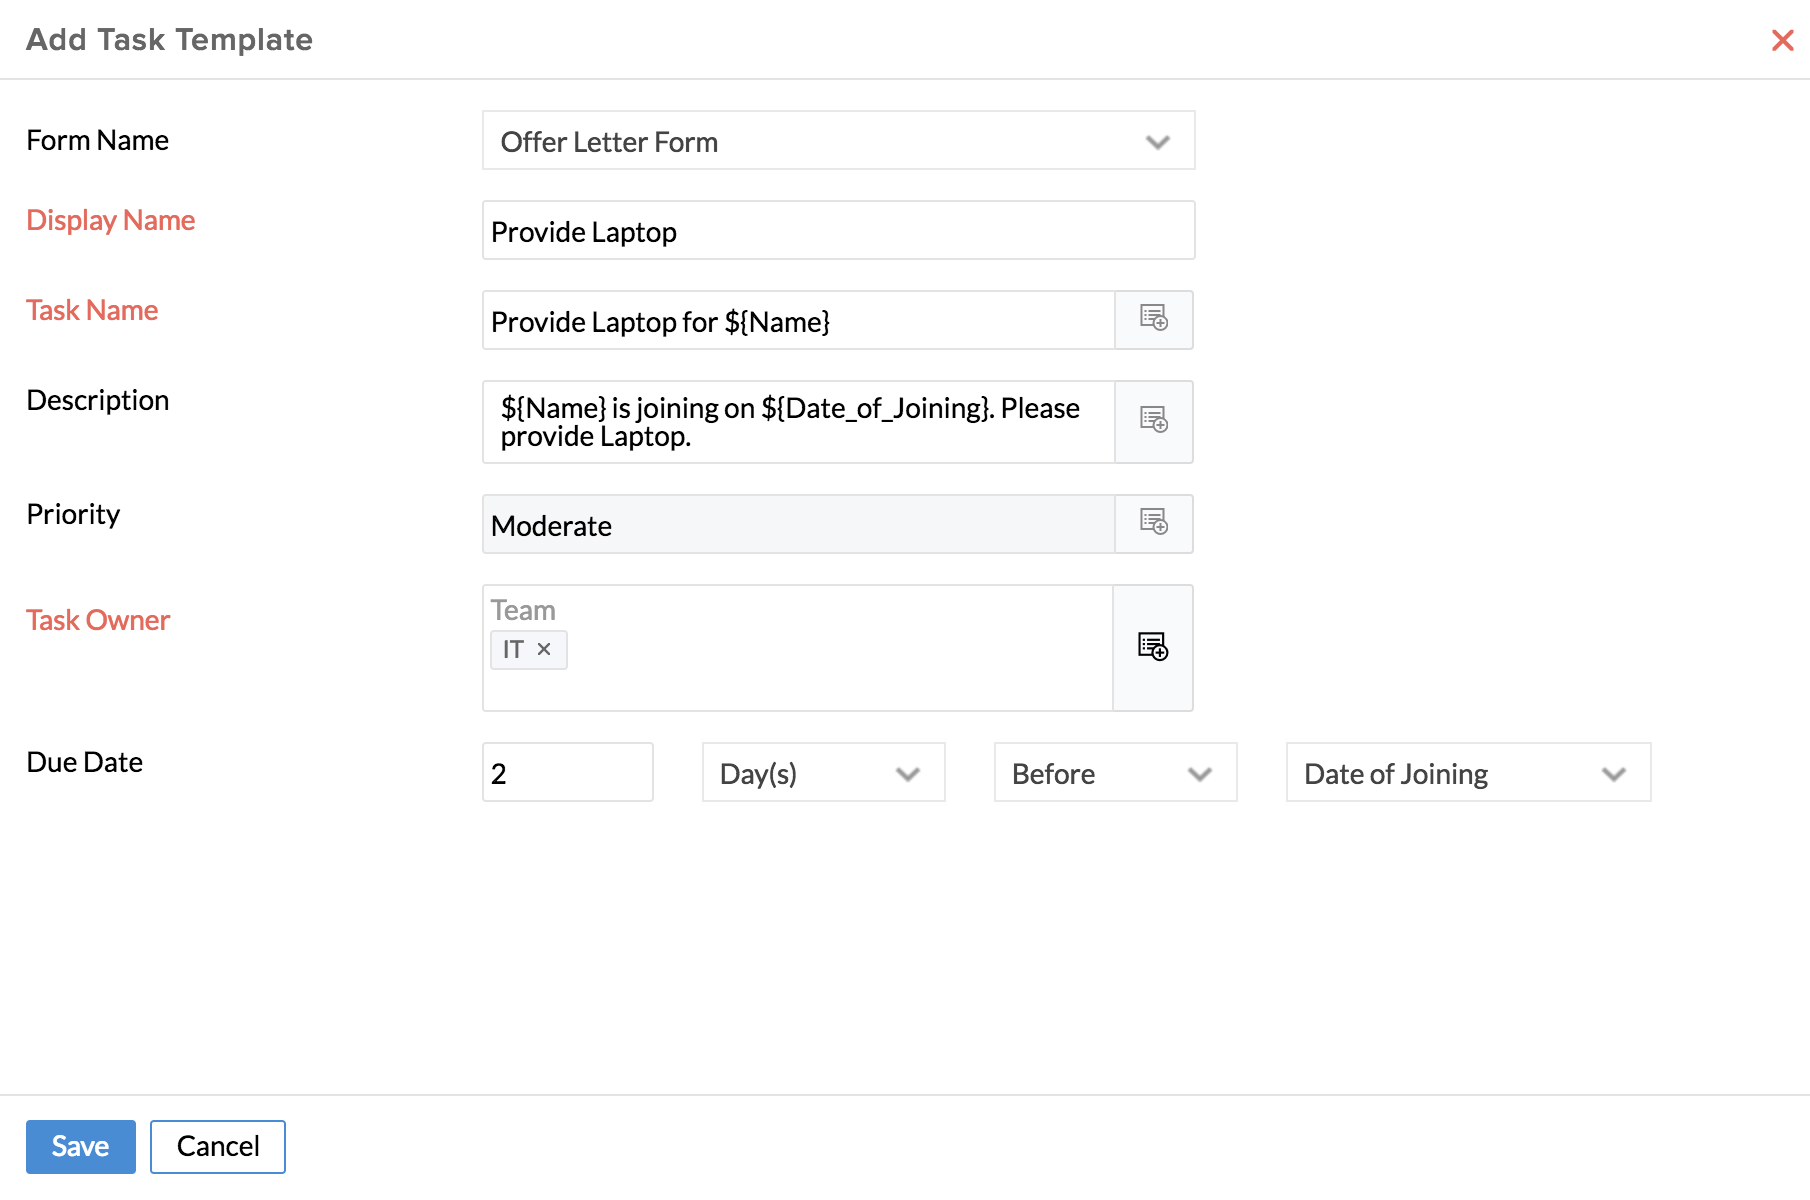
Task: Click into the Description text area
Action: [798, 422]
